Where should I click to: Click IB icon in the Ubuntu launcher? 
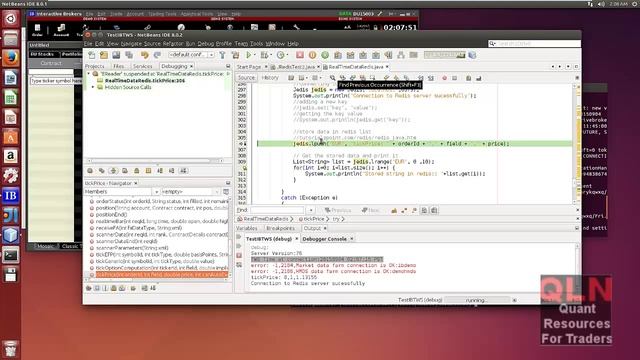(11, 196)
